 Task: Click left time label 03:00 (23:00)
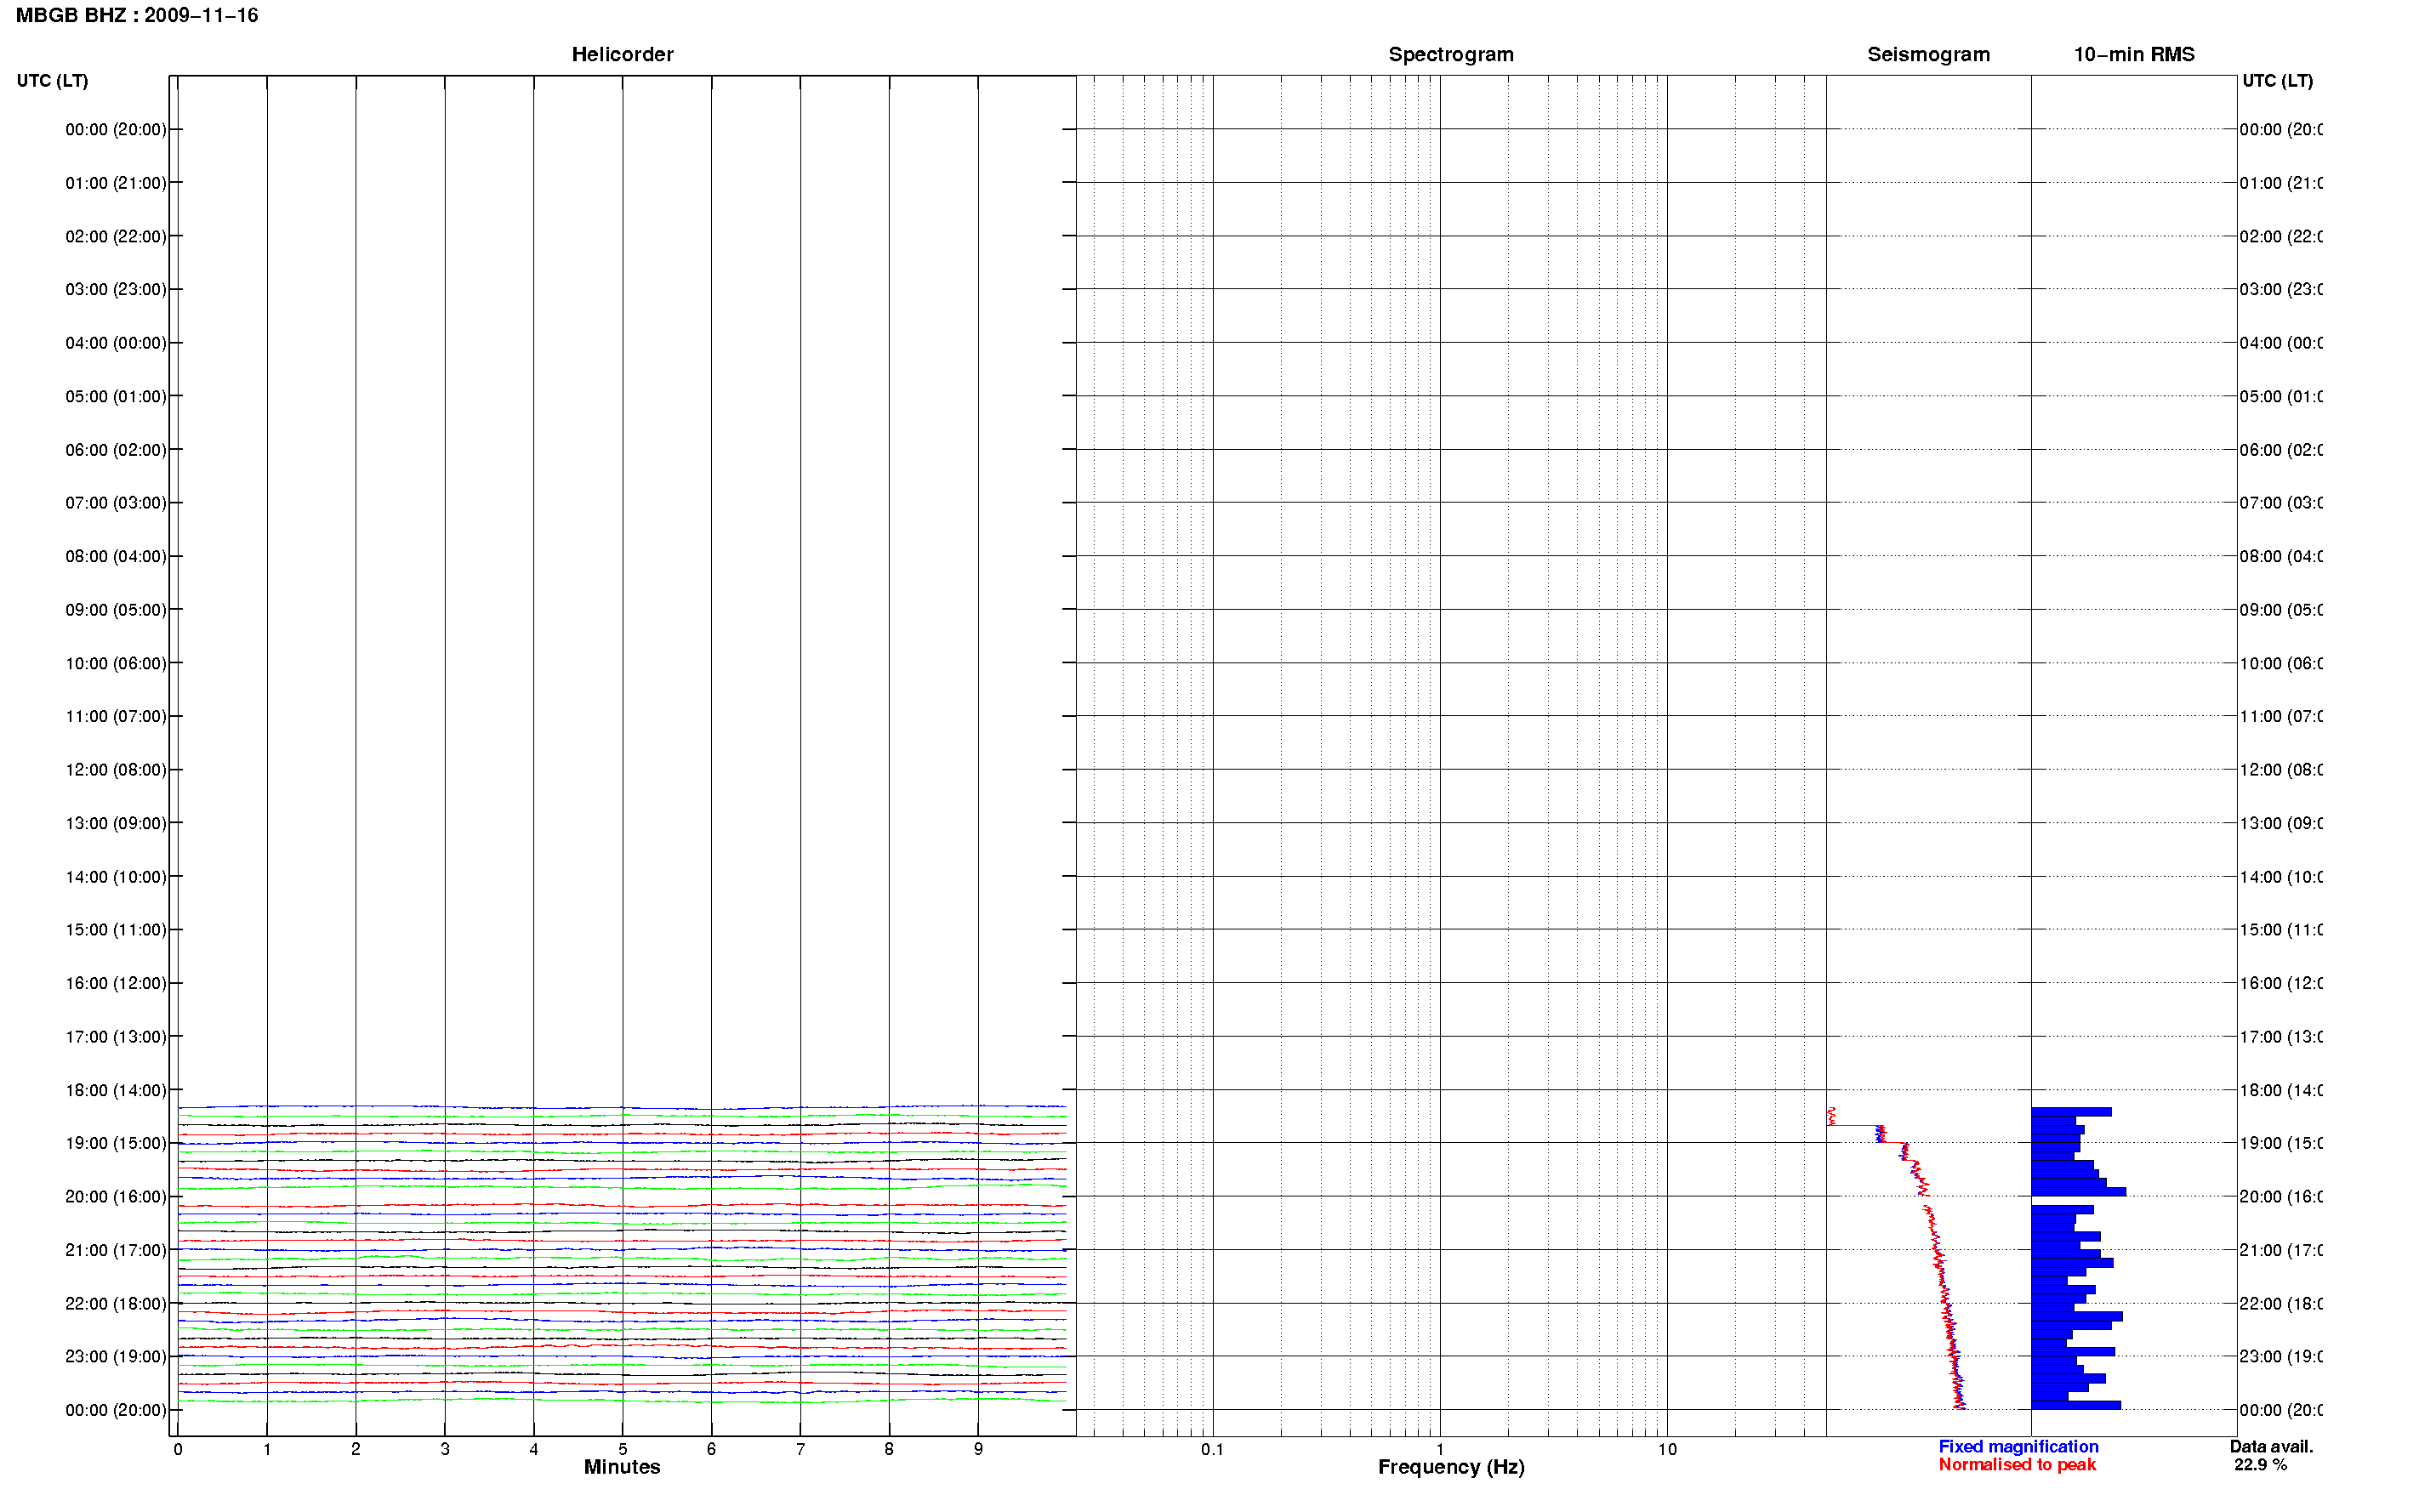116,289
